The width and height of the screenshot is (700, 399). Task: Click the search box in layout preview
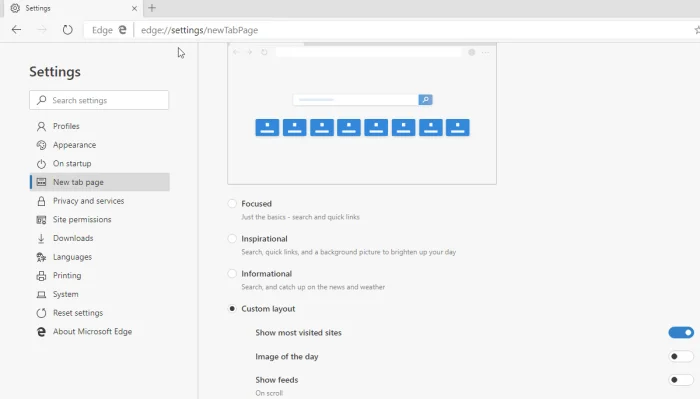356,100
